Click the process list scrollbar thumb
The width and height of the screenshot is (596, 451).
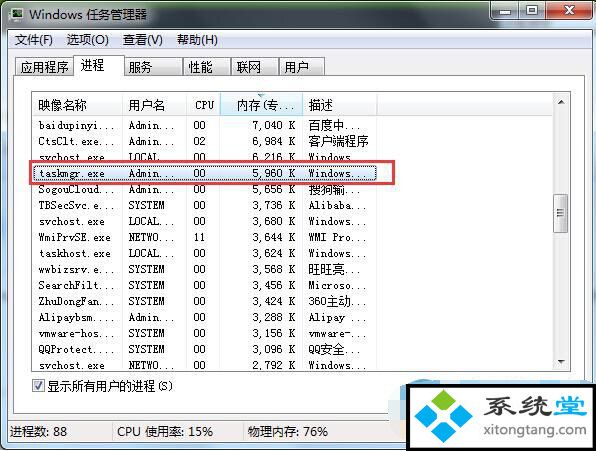tap(560, 213)
